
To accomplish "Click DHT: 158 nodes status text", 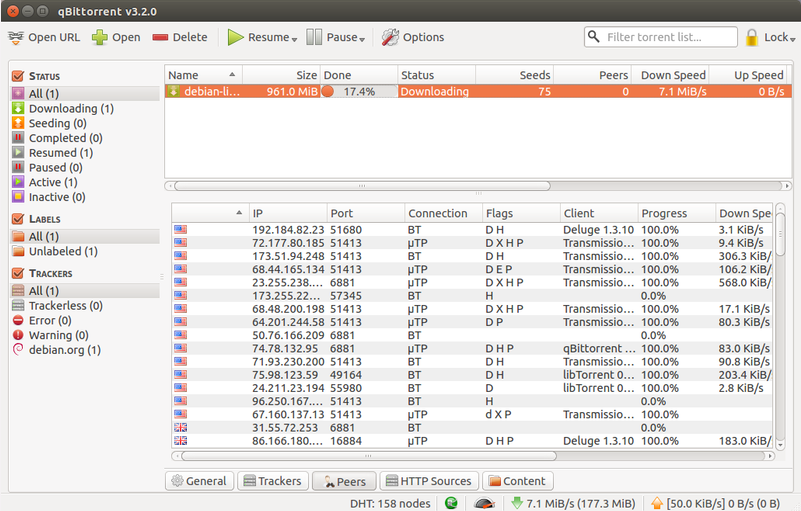I will 390,503.
